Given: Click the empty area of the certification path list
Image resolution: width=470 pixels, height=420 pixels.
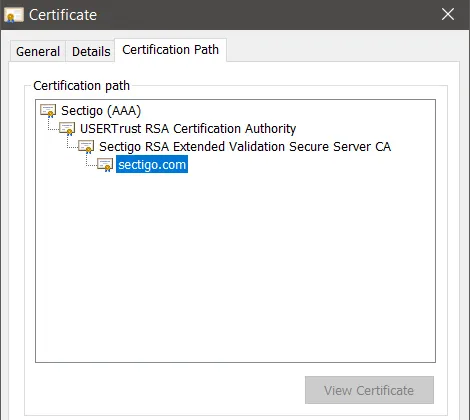Looking at the screenshot, I should point(235,267).
